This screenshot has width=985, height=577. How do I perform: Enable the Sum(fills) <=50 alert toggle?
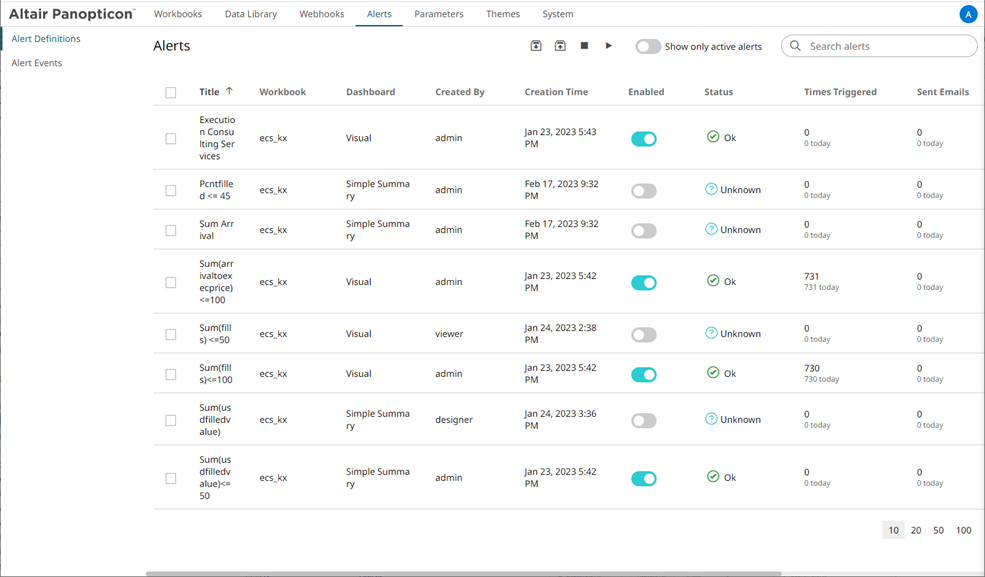[644, 335]
